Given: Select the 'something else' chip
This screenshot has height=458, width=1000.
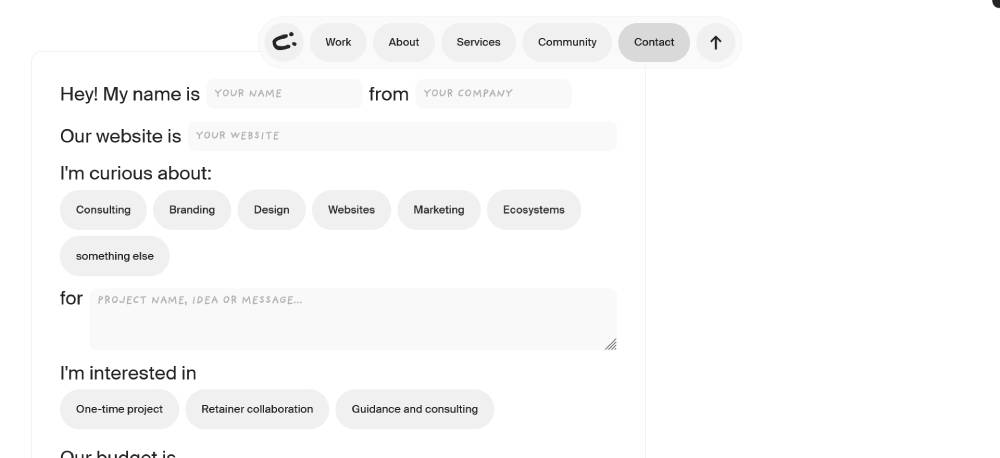Looking at the screenshot, I should coord(115,256).
